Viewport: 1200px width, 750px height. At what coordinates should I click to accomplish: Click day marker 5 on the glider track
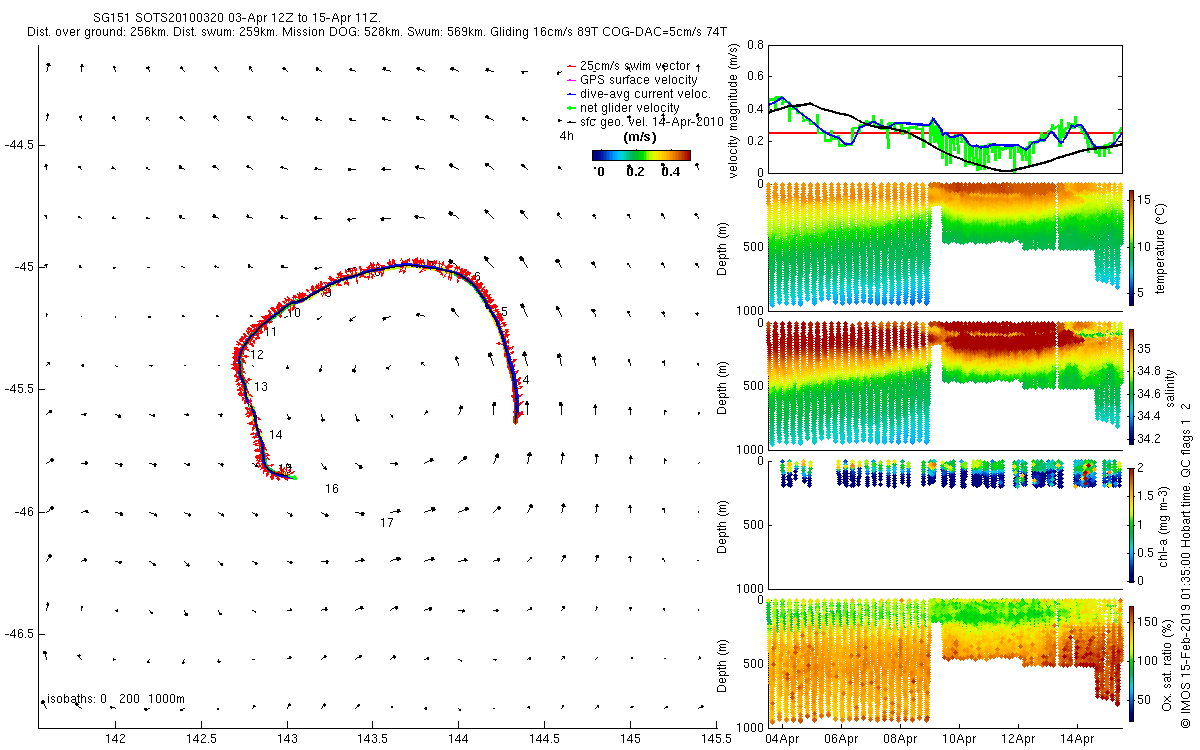pyautogui.click(x=505, y=312)
